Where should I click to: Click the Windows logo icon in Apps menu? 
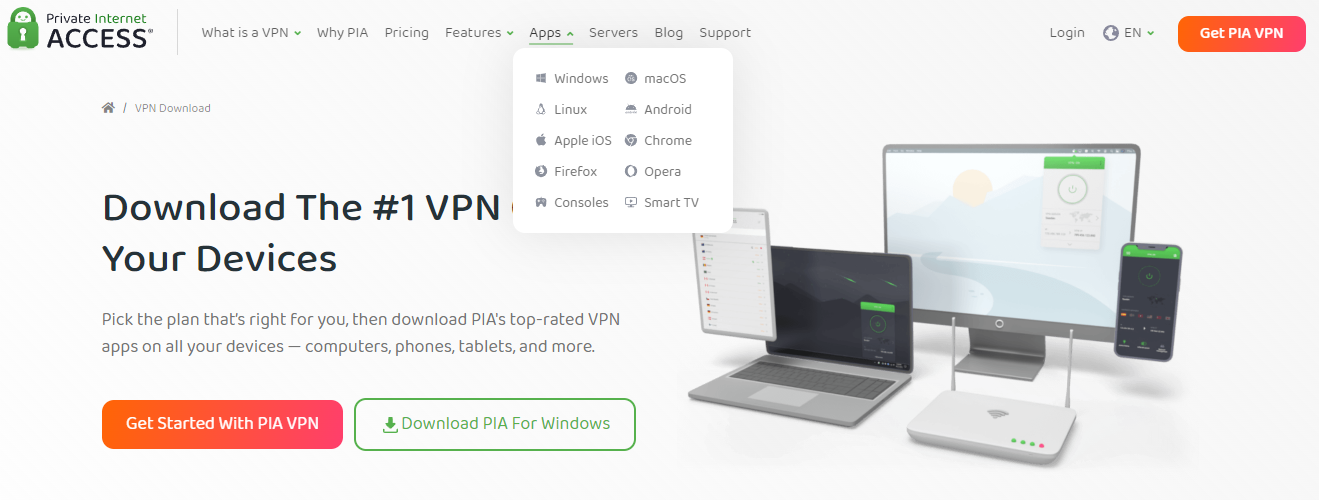point(541,78)
